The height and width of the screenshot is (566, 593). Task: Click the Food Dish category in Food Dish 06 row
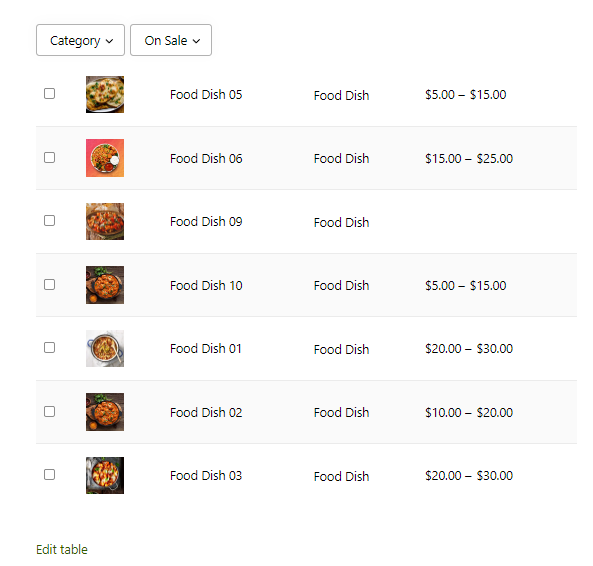click(x=342, y=158)
